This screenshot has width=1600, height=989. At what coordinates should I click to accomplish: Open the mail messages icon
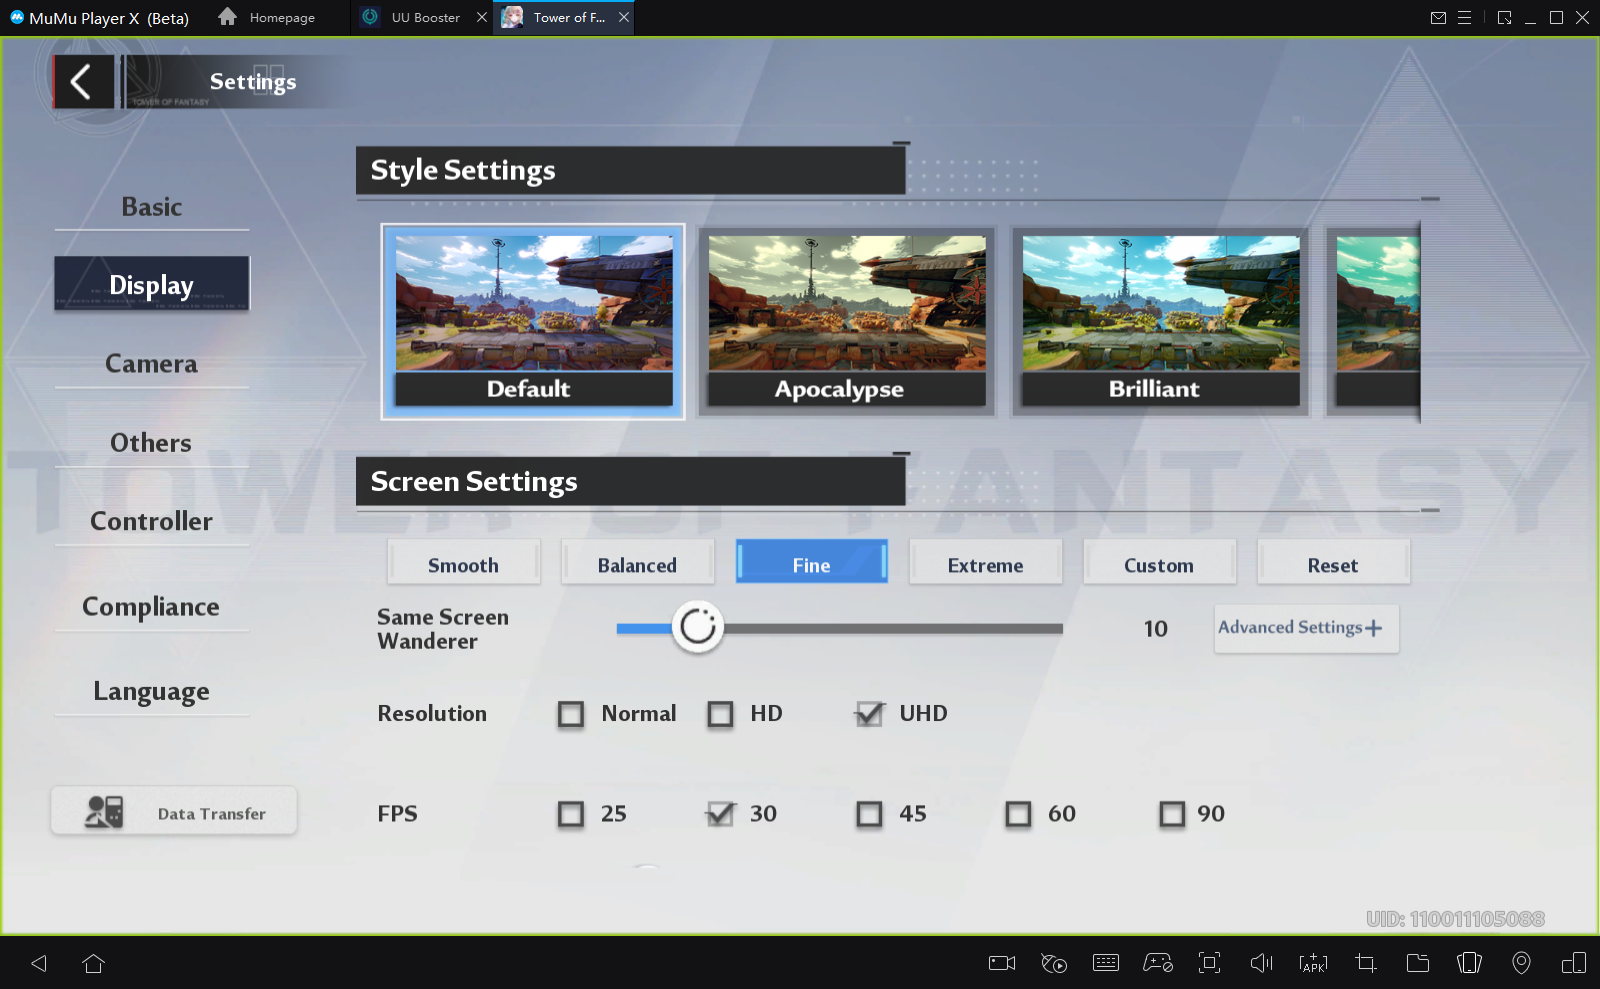pos(1438,17)
